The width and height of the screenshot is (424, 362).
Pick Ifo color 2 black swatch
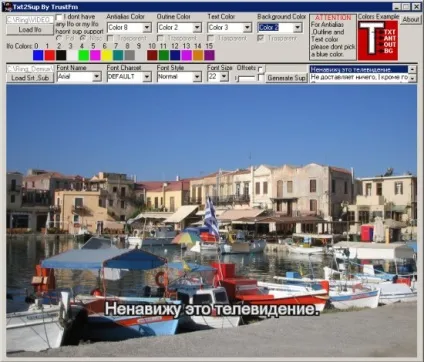point(61,55)
